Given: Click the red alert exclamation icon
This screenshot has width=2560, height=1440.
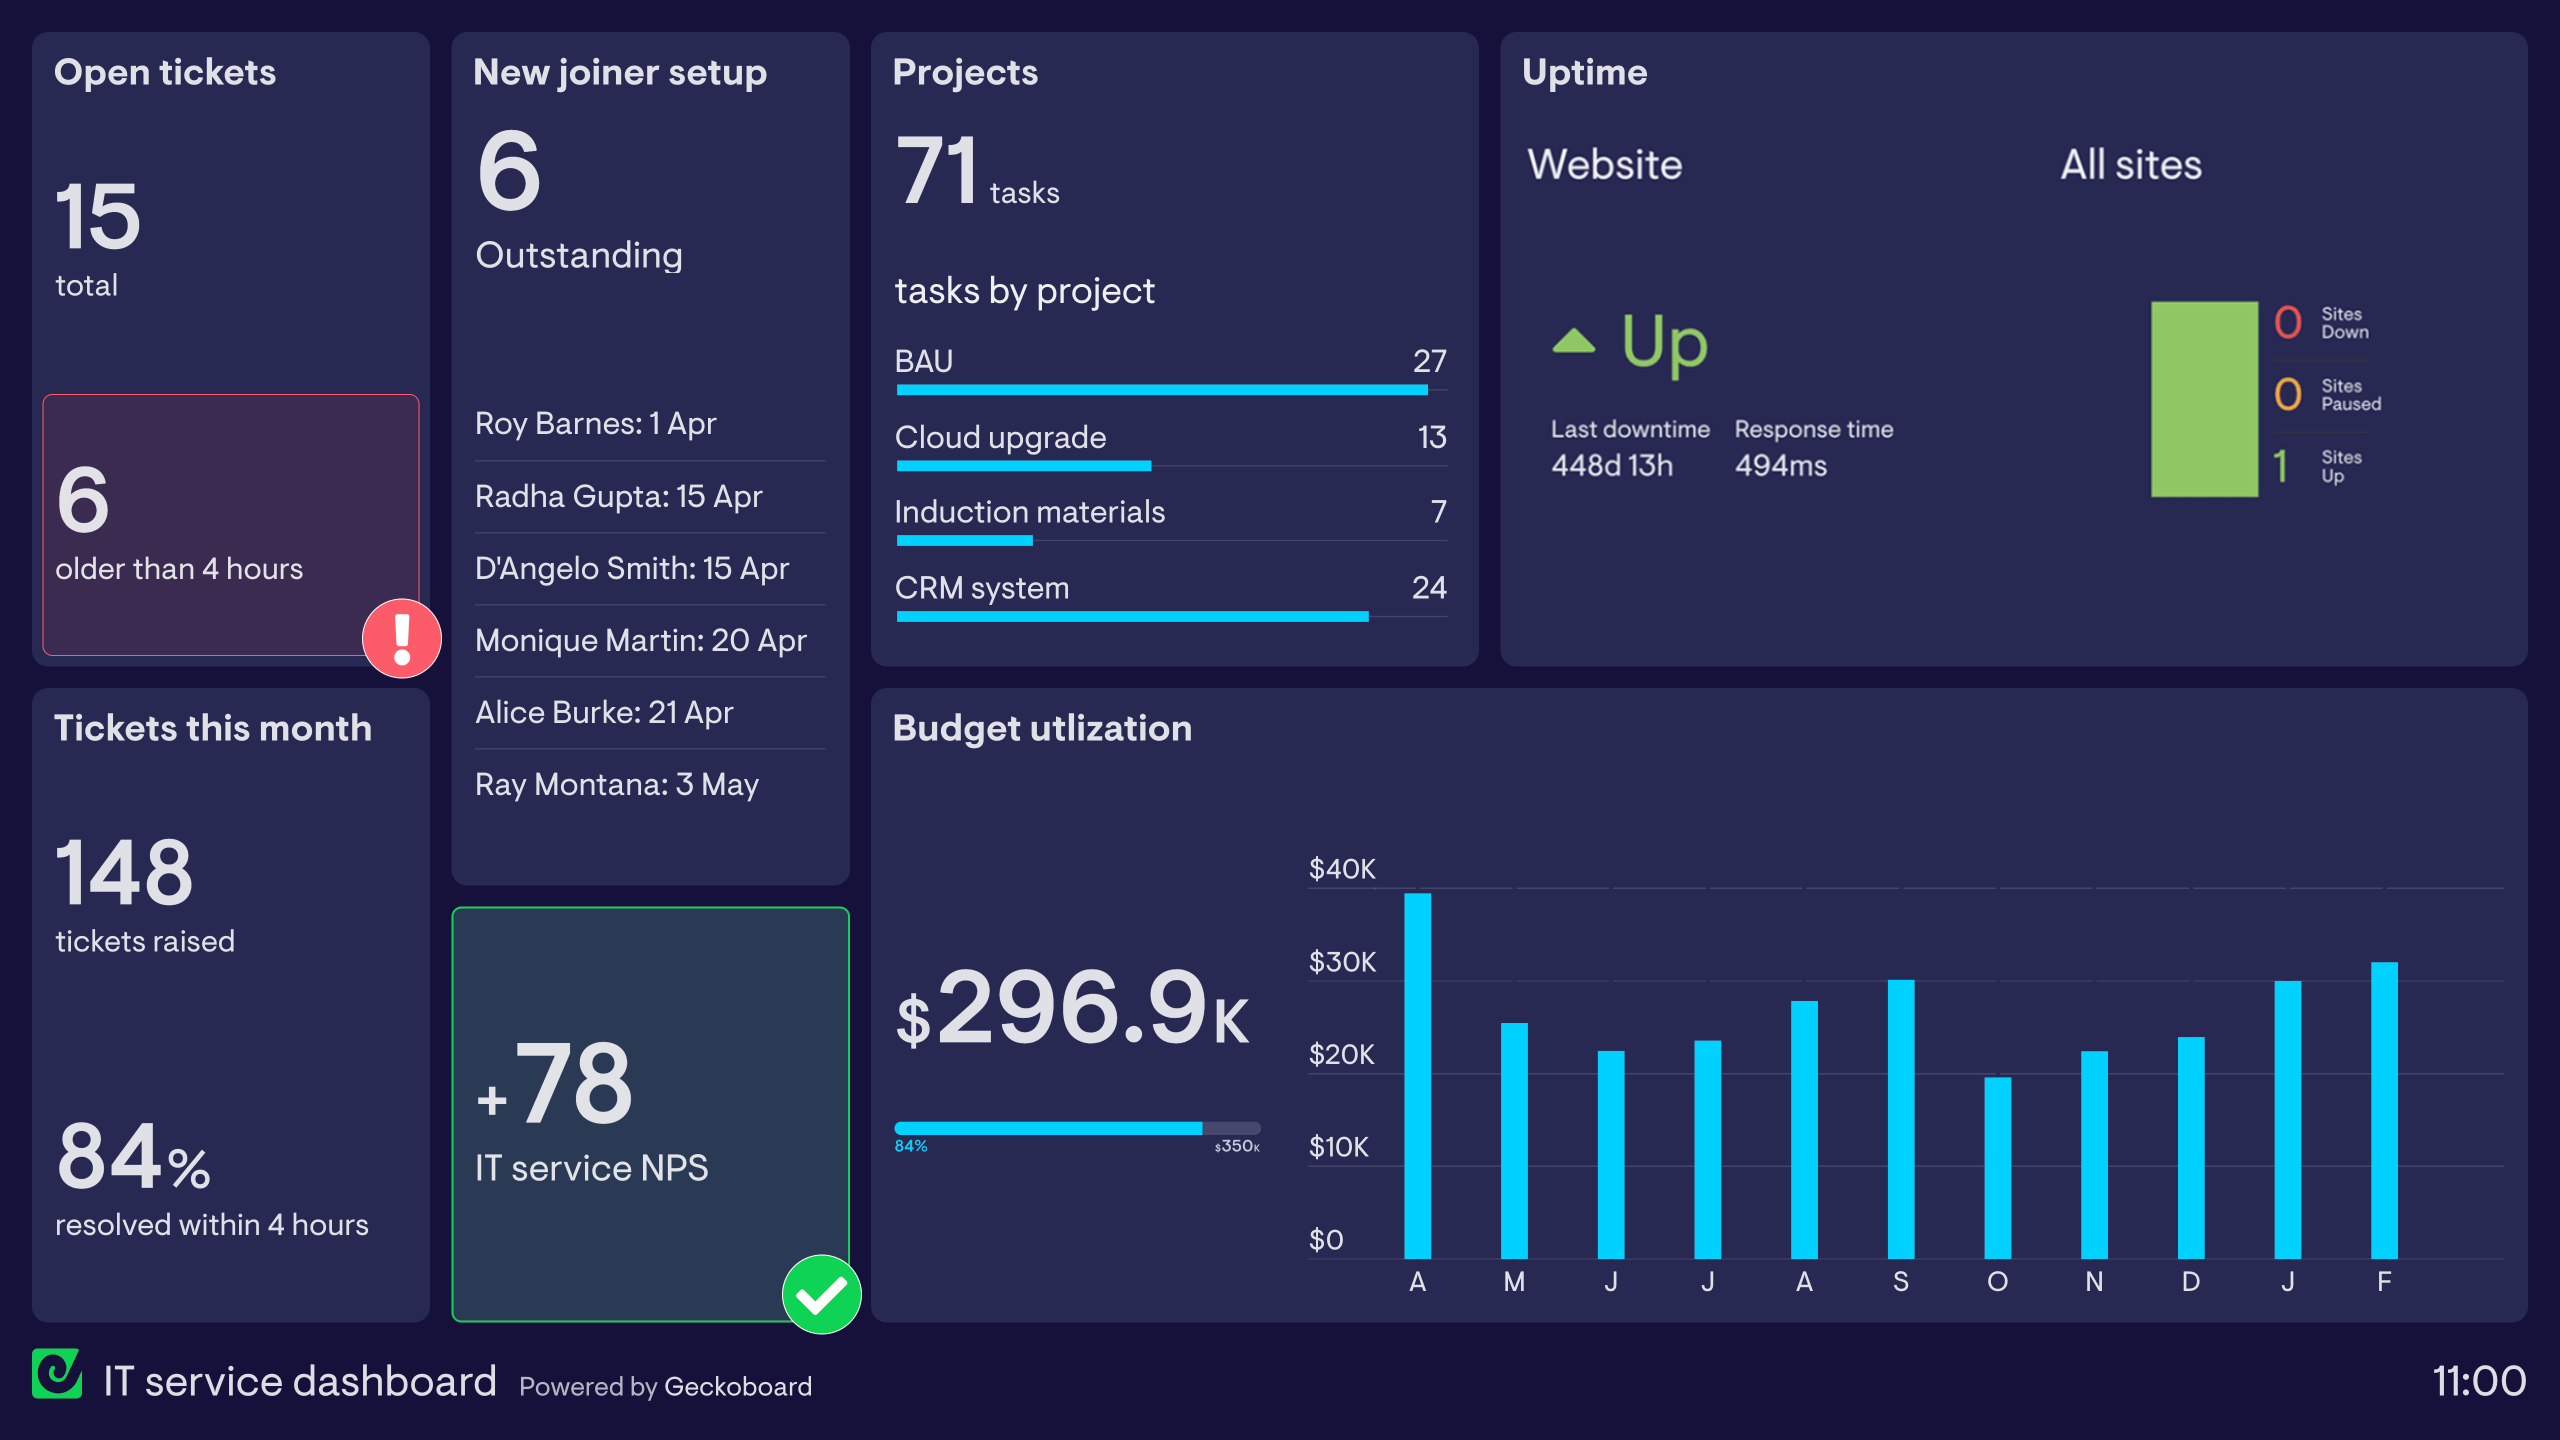Looking at the screenshot, I should (399, 642).
